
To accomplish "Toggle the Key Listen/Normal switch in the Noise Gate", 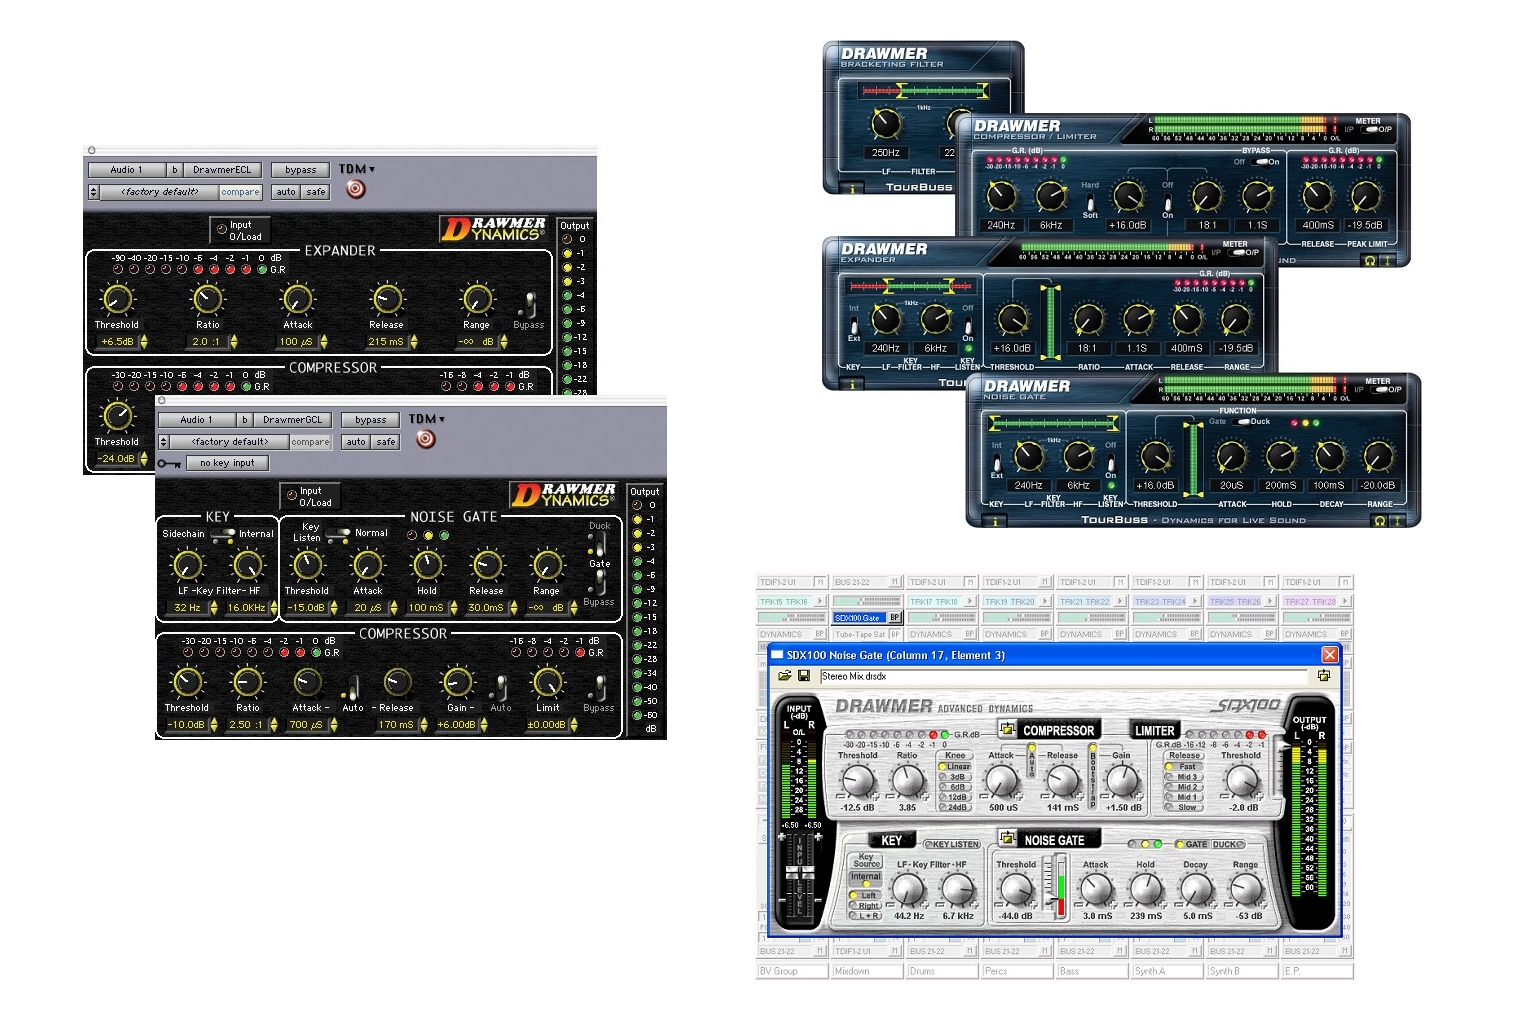I will click(x=338, y=533).
